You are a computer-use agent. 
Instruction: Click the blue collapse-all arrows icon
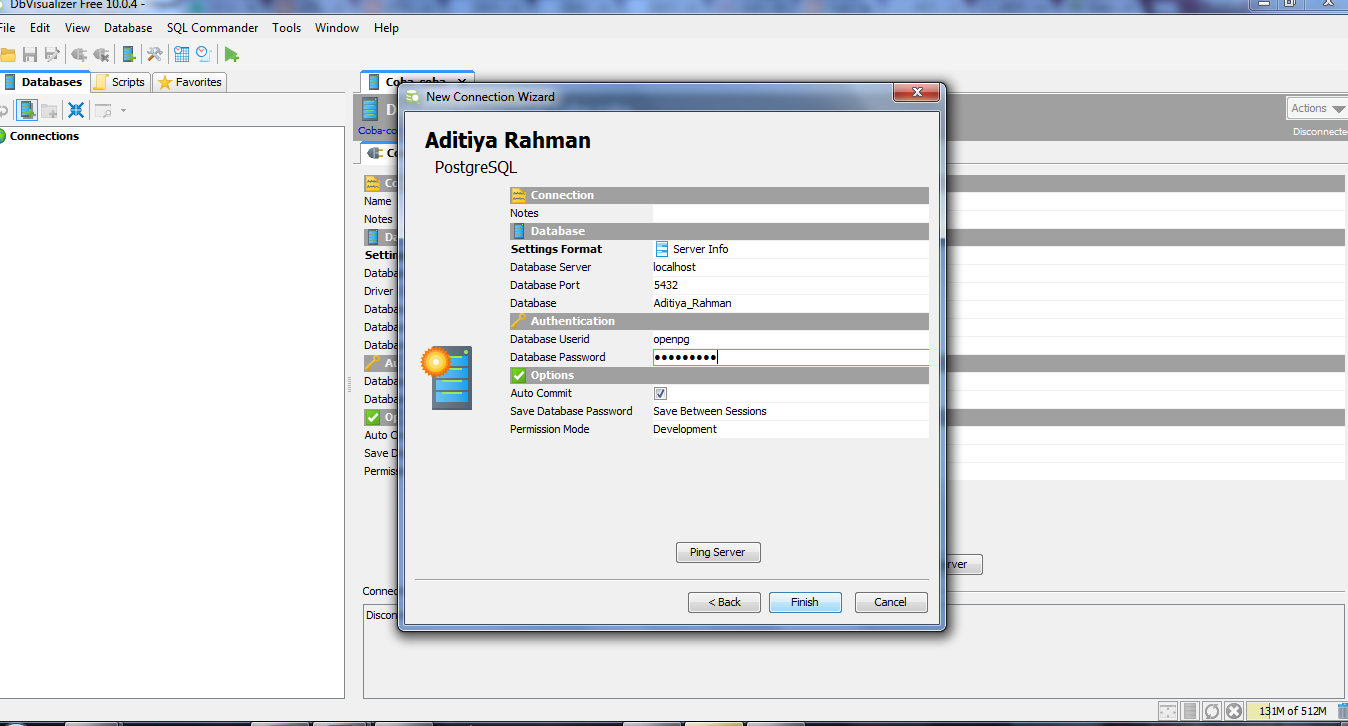75,110
